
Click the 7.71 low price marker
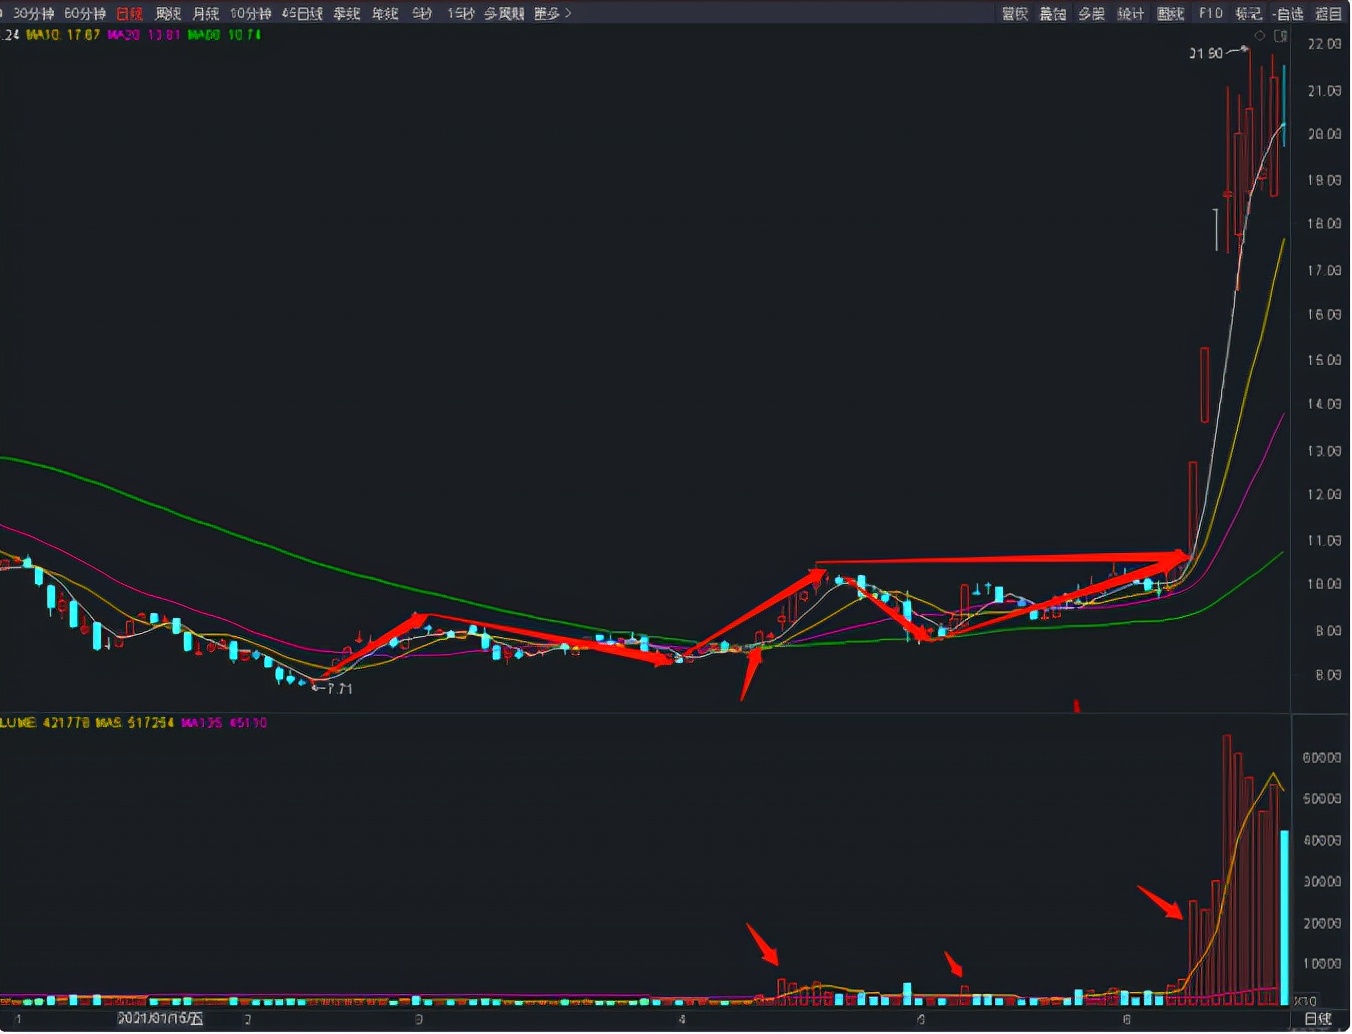click(338, 688)
